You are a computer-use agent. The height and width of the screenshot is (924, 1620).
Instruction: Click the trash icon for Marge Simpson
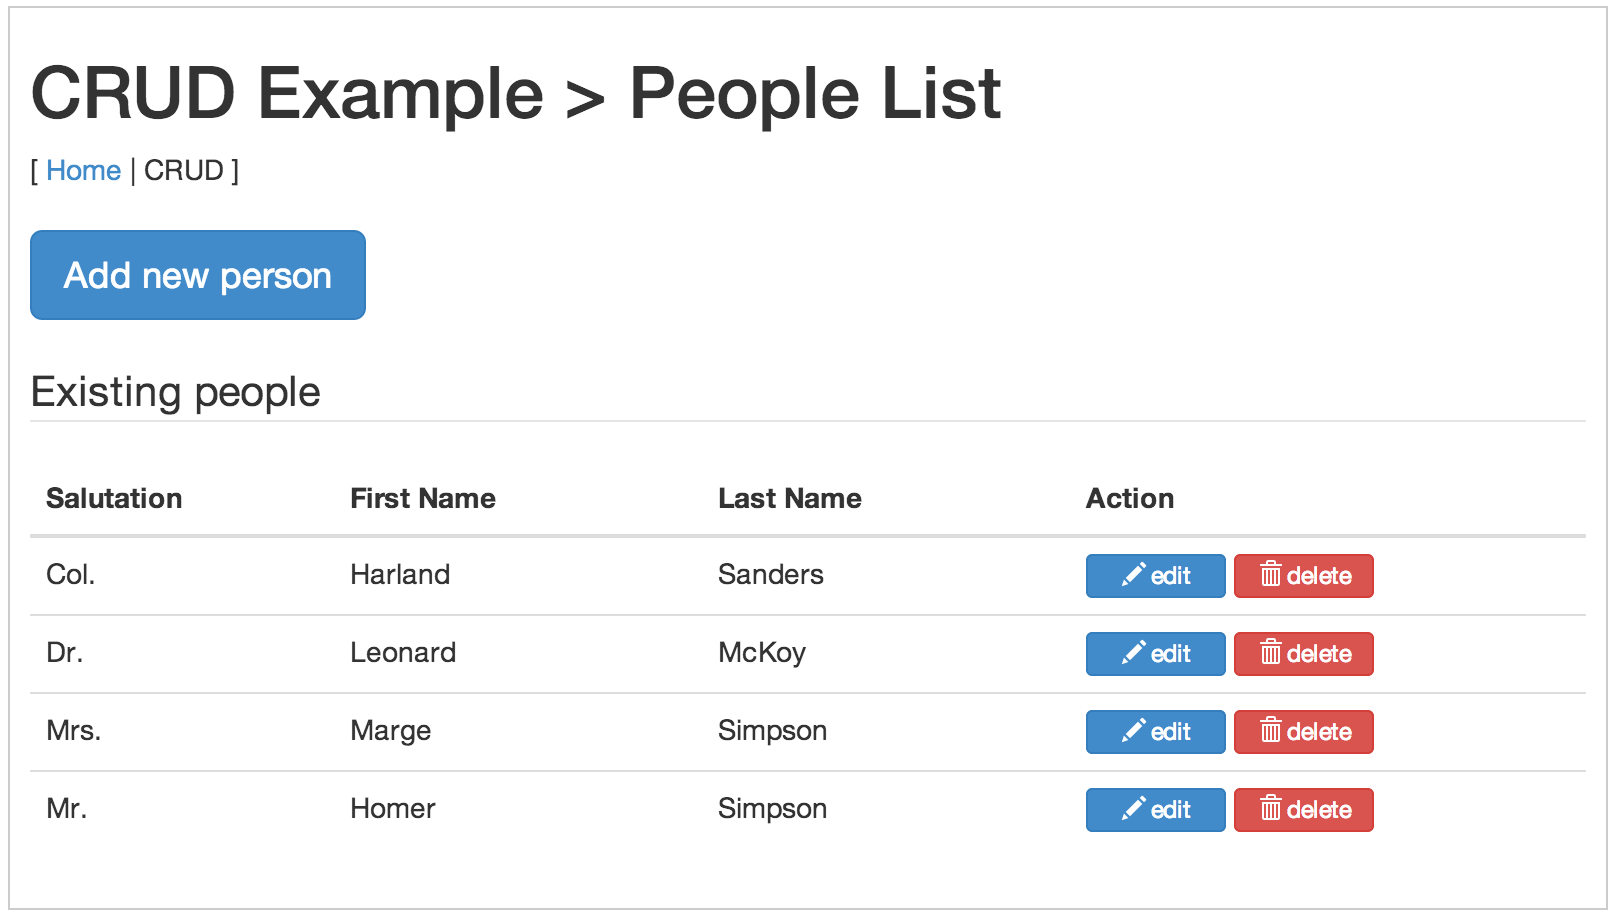[x=1270, y=731]
